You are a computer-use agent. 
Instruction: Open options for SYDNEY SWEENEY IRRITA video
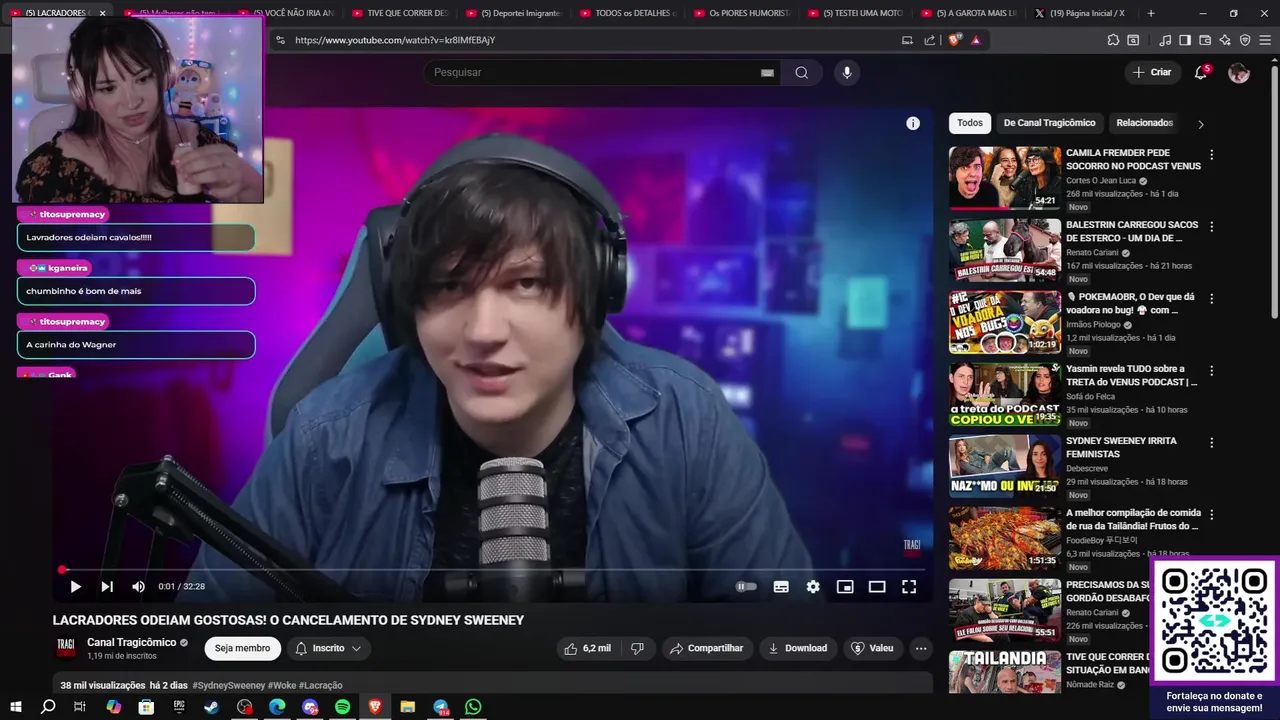coord(1212,443)
